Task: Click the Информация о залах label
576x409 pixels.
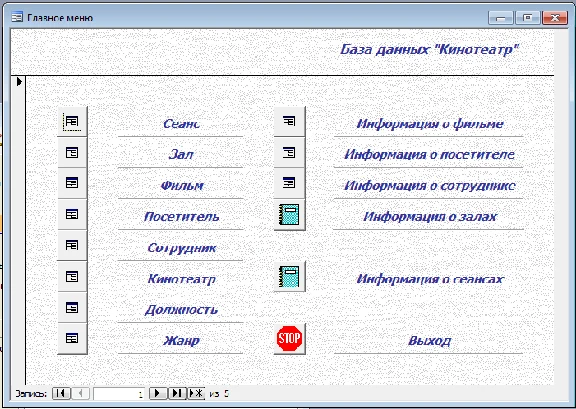Action: click(x=429, y=216)
